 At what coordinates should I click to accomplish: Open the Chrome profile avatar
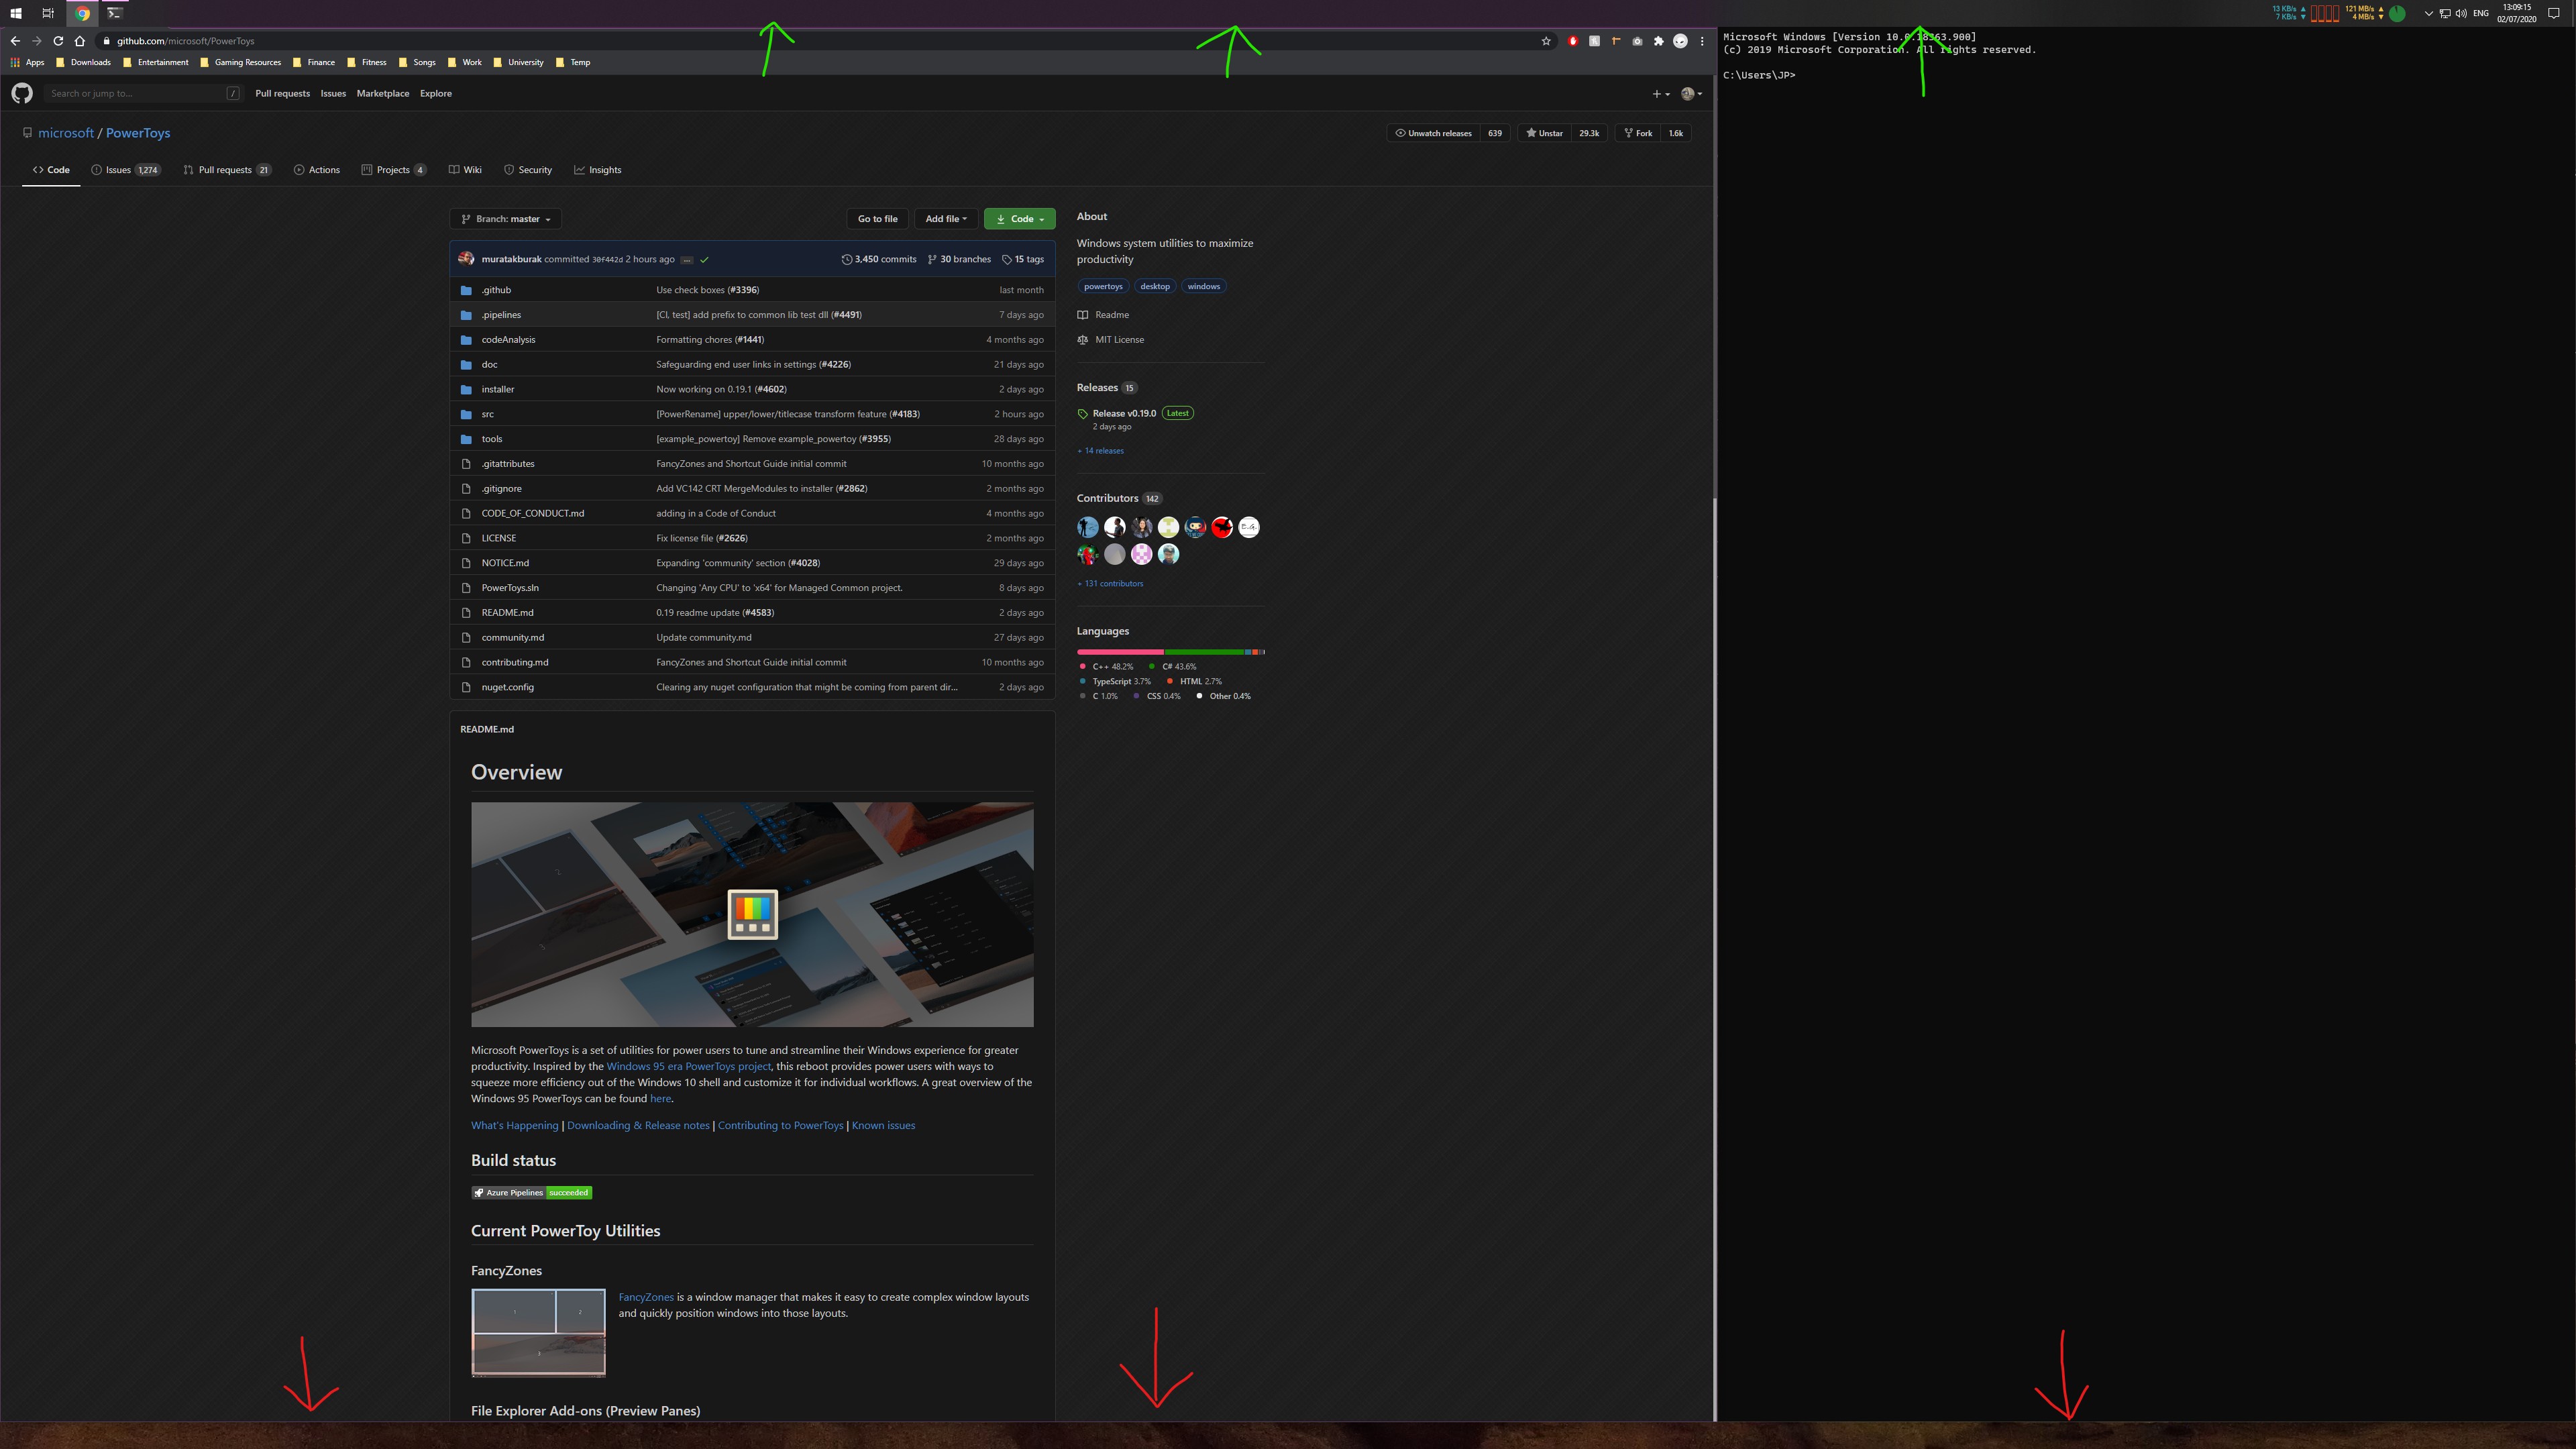click(x=1680, y=41)
